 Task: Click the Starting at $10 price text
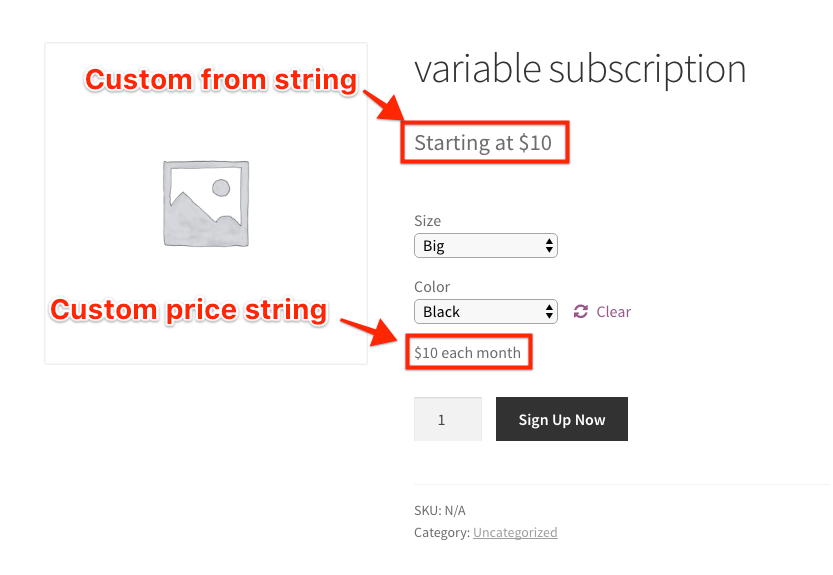tap(483, 142)
